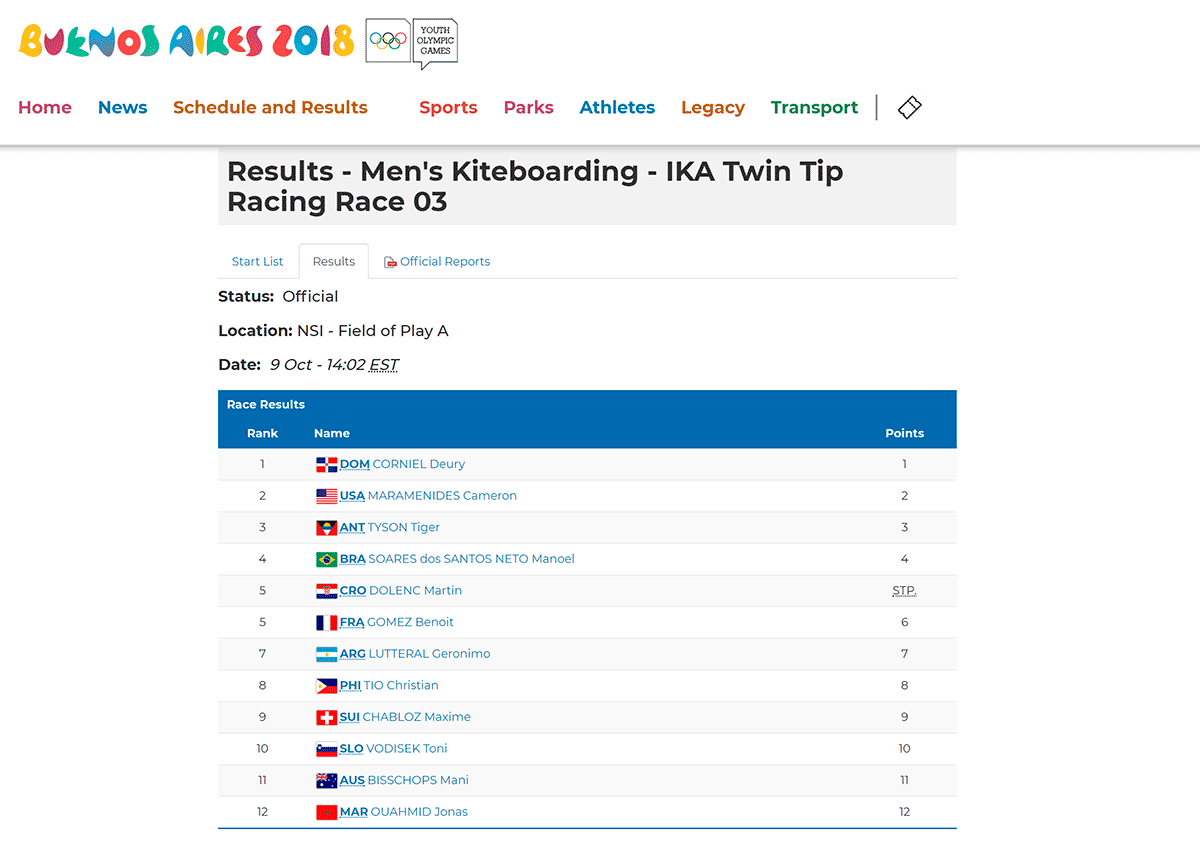The height and width of the screenshot is (845, 1200).
Task: Open the tickets icon in navigation bar
Action: pyautogui.click(x=909, y=108)
